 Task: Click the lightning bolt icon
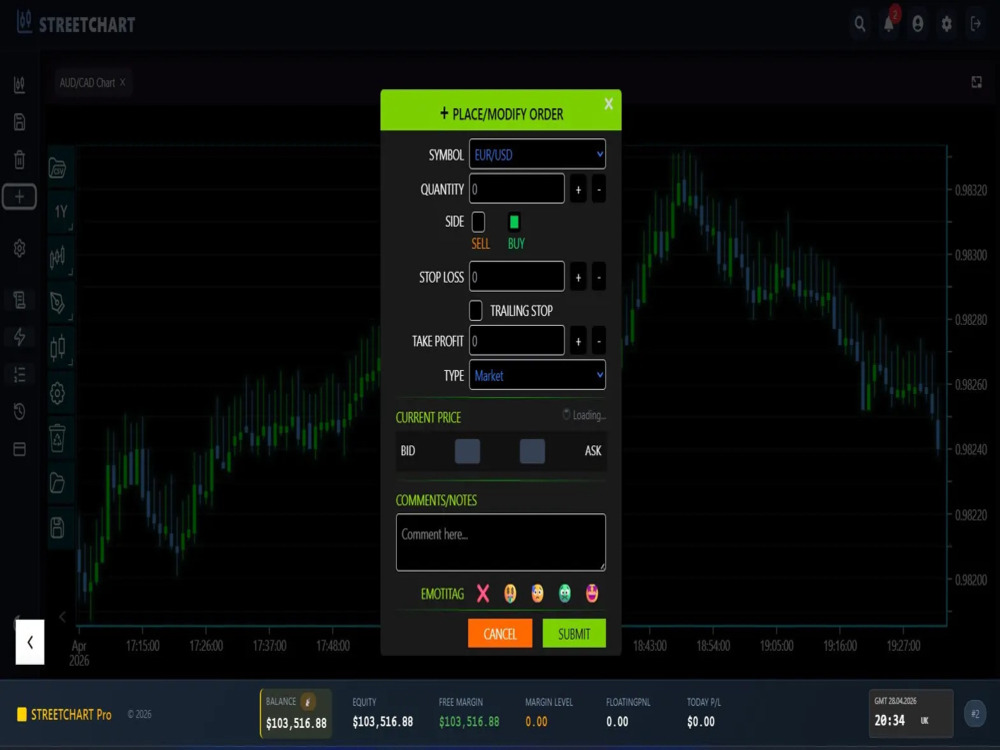20,337
